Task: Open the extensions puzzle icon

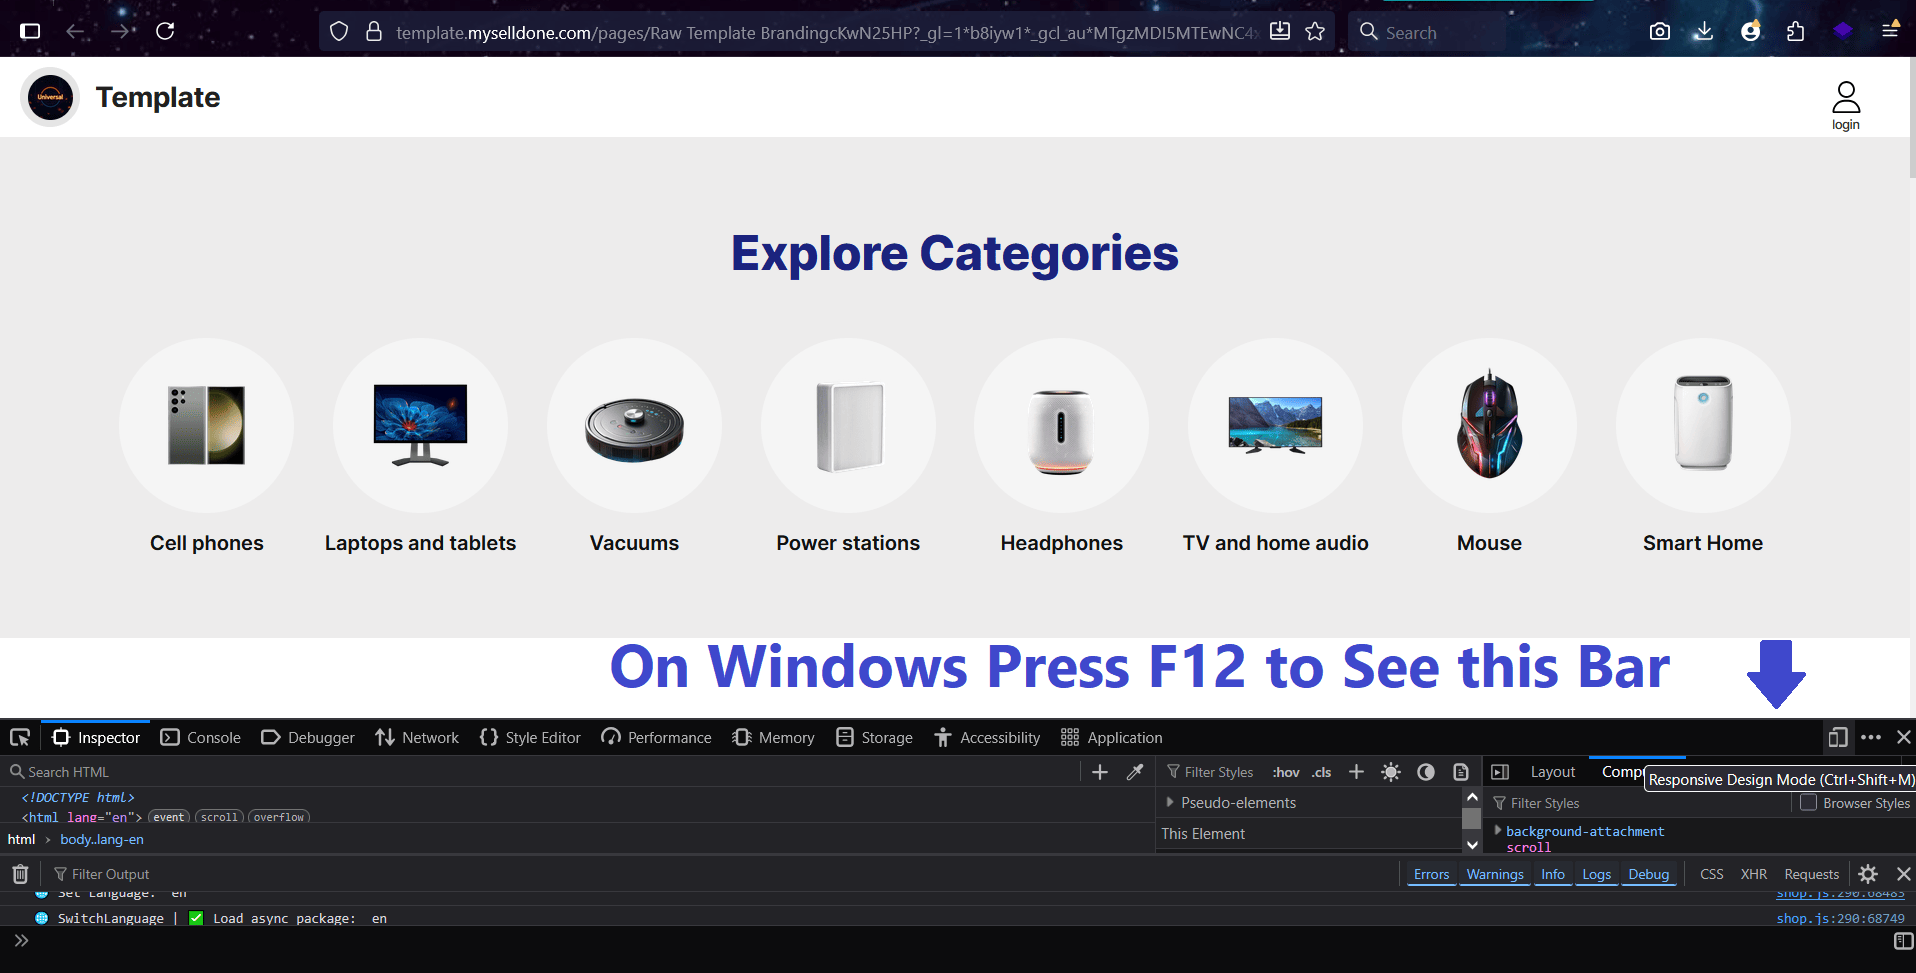Action: point(1796,31)
